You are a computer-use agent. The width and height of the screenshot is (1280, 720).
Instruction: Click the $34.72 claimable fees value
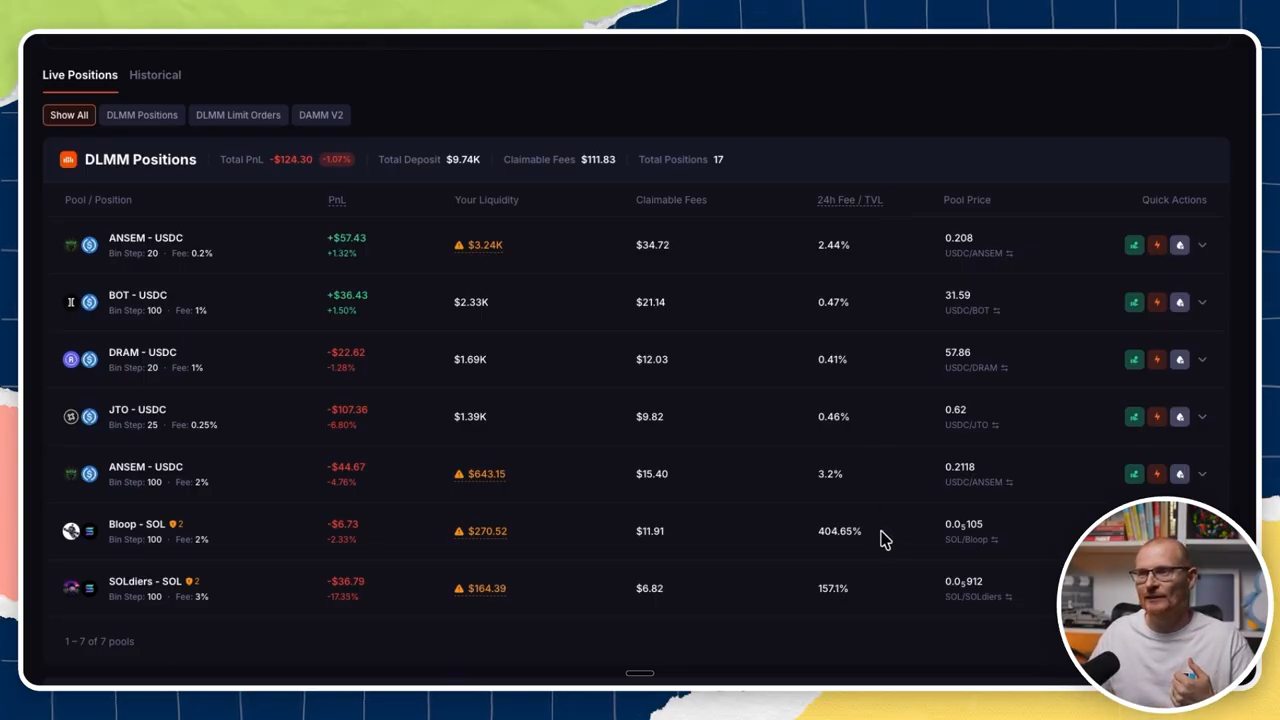point(653,245)
